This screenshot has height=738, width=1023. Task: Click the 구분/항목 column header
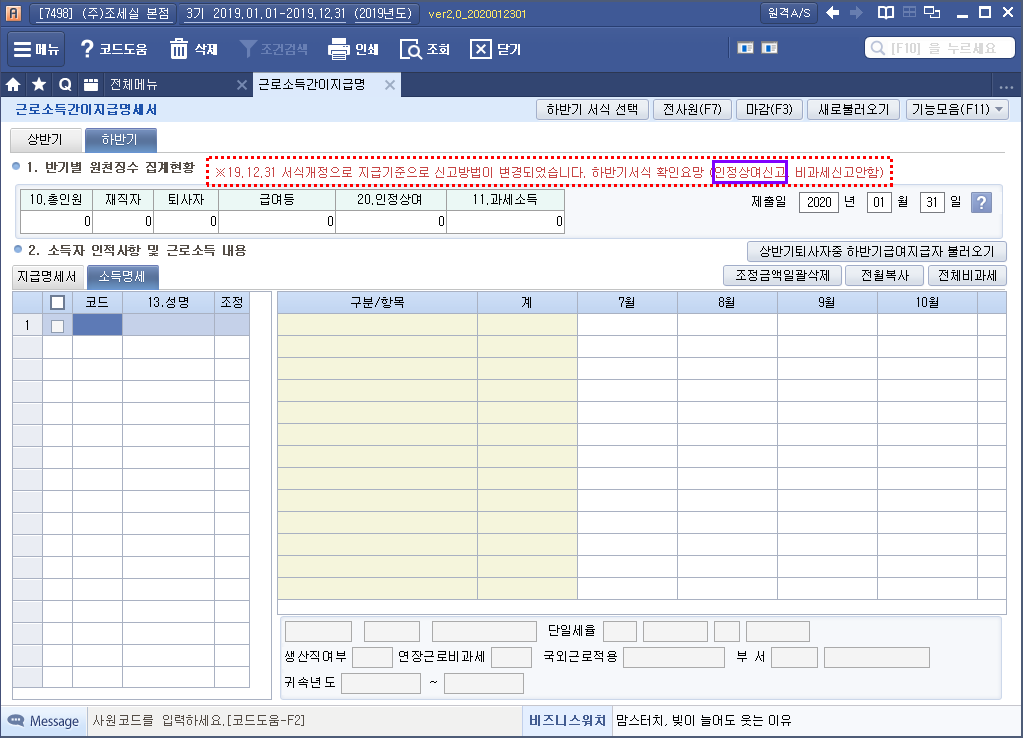pos(378,302)
